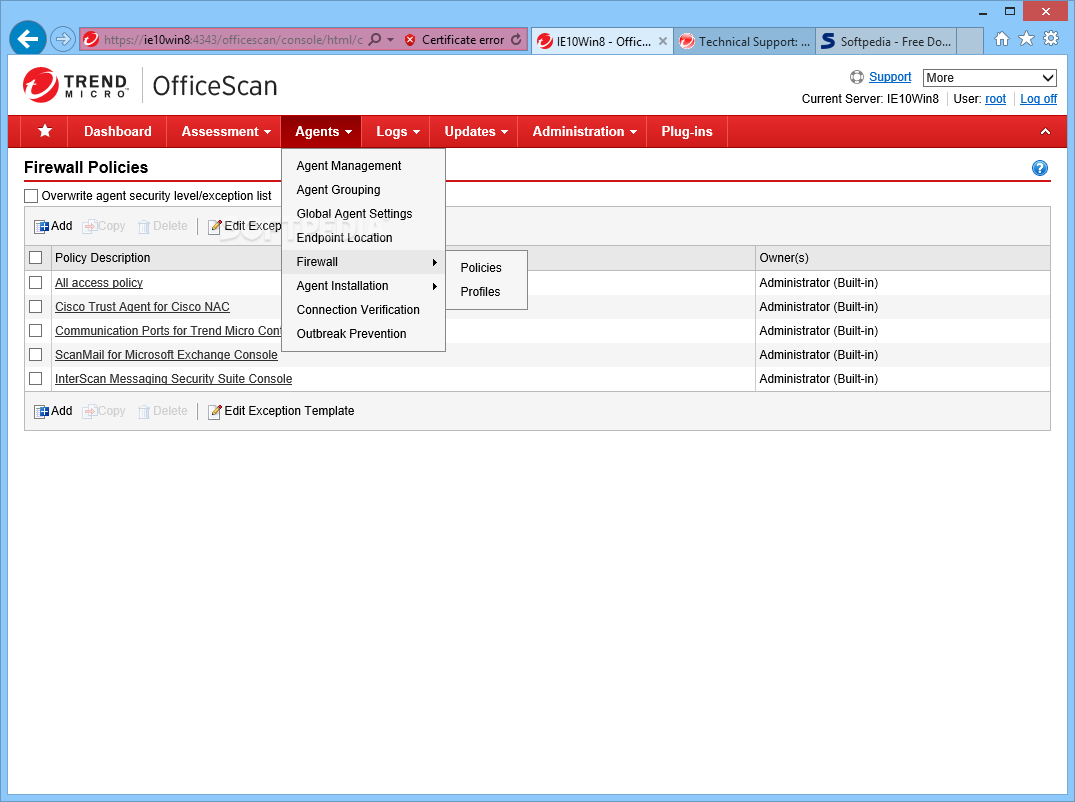Open InterScan Messaging Security Suite Console
The height and width of the screenshot is (802, 1075).
coord(173,378)
